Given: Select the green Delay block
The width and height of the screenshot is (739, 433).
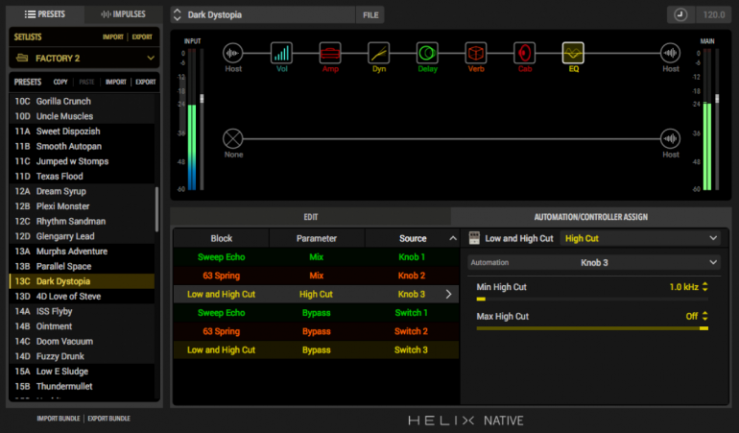Looking at the screenshot, I should pos(427,52).
